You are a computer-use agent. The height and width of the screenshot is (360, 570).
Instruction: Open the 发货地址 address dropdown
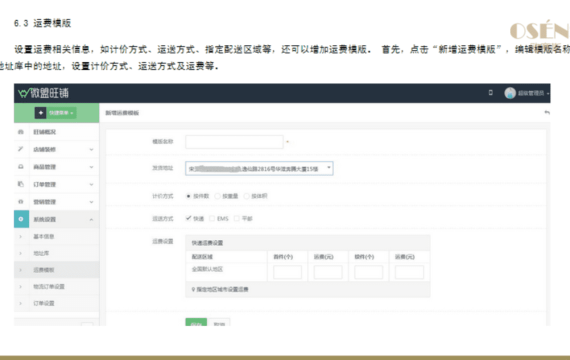click(259, 168)
